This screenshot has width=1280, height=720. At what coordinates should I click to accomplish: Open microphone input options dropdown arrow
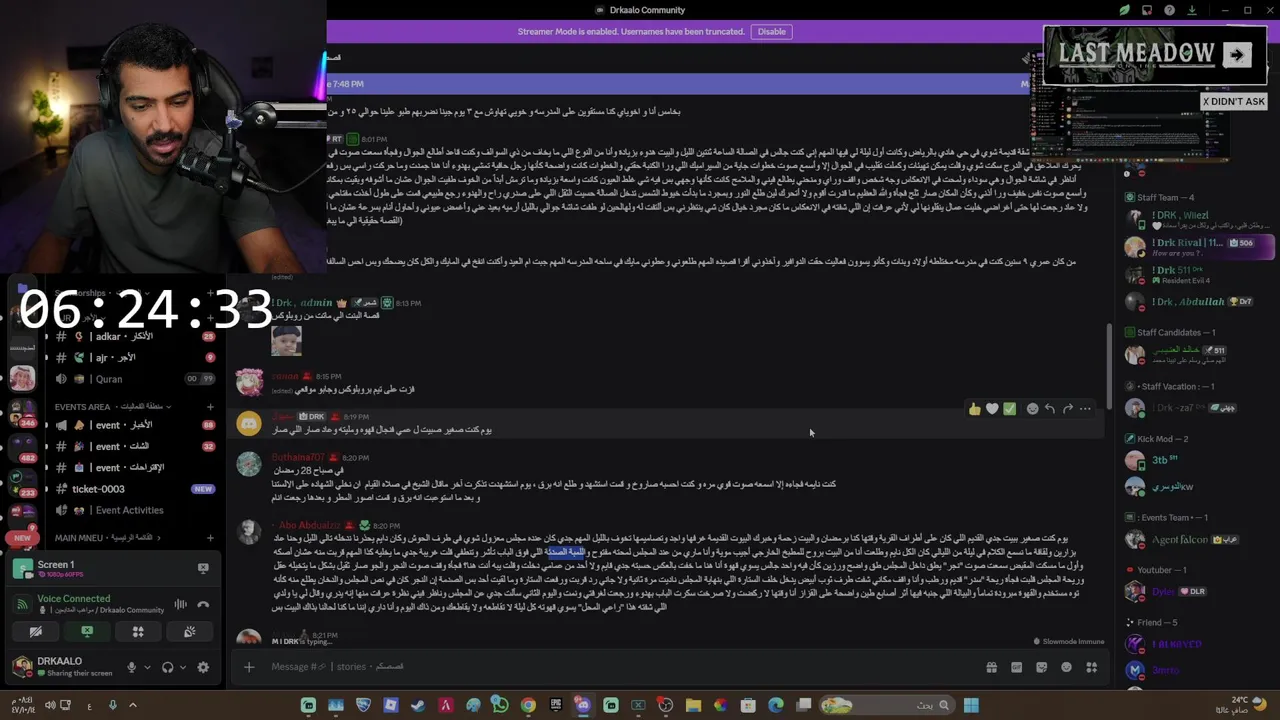[147, 667]
